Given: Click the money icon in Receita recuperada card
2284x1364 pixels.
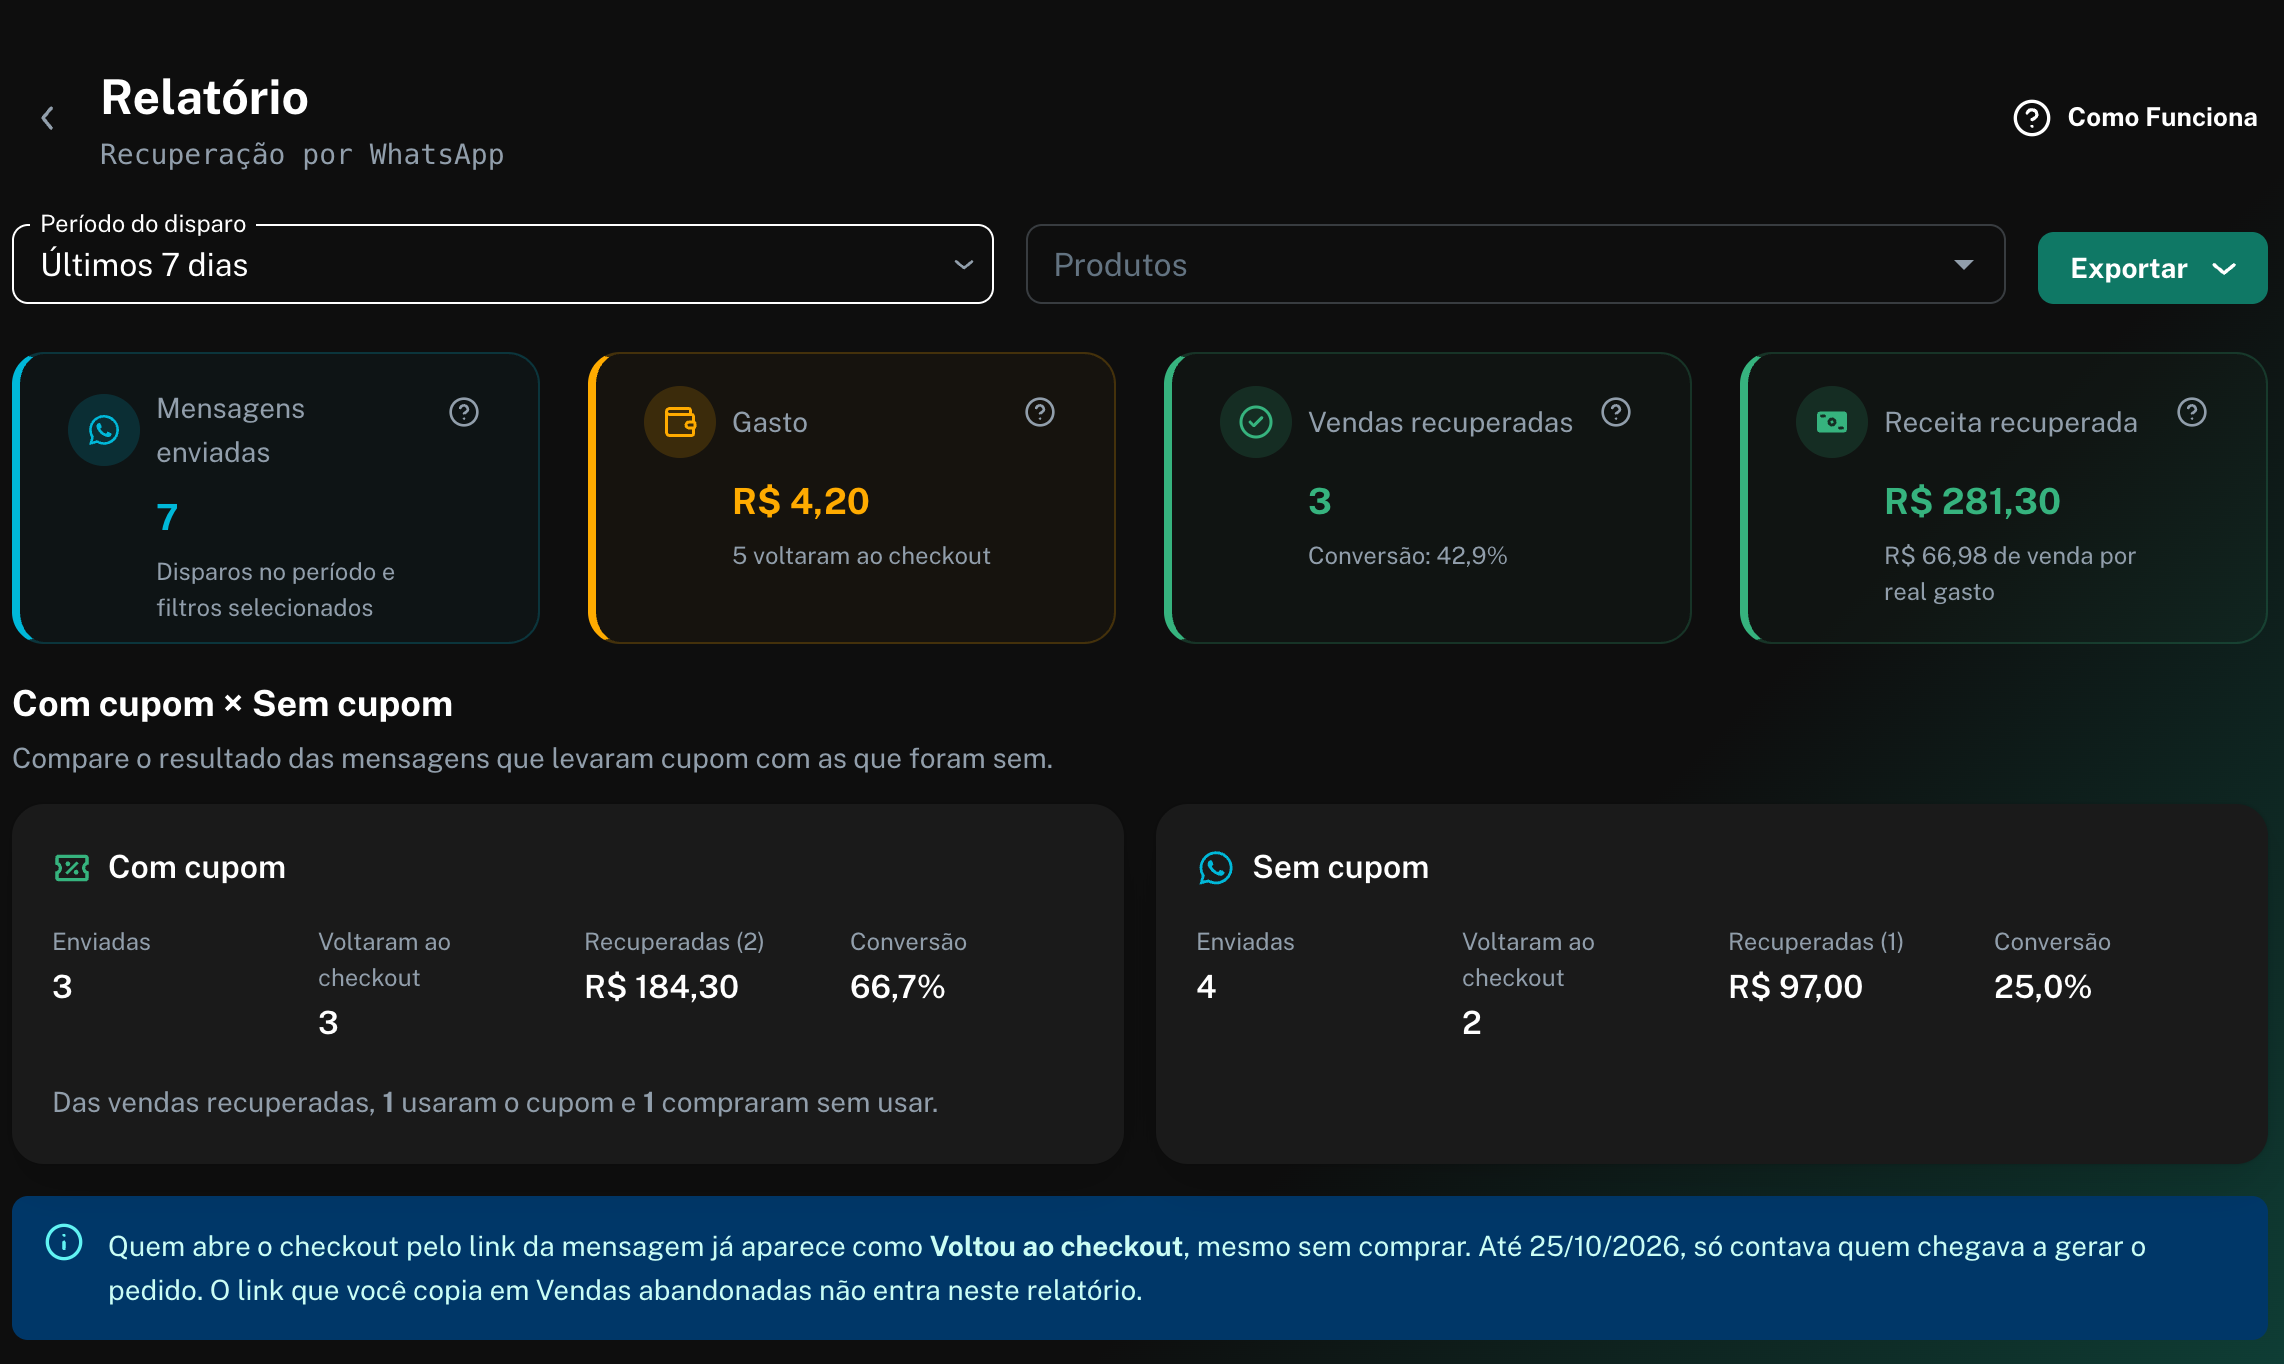Looking at the screenshot, I should pyautogui.click(x=1832, y=422).
